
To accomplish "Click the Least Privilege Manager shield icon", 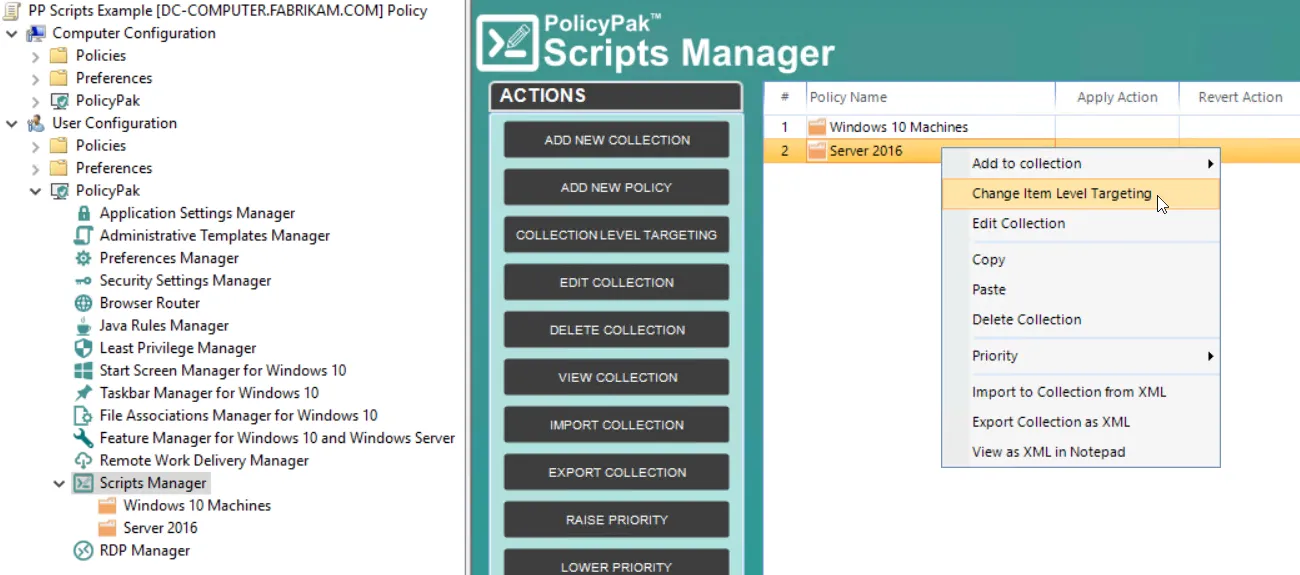I will pyautogui.click(x=84, y=348).
